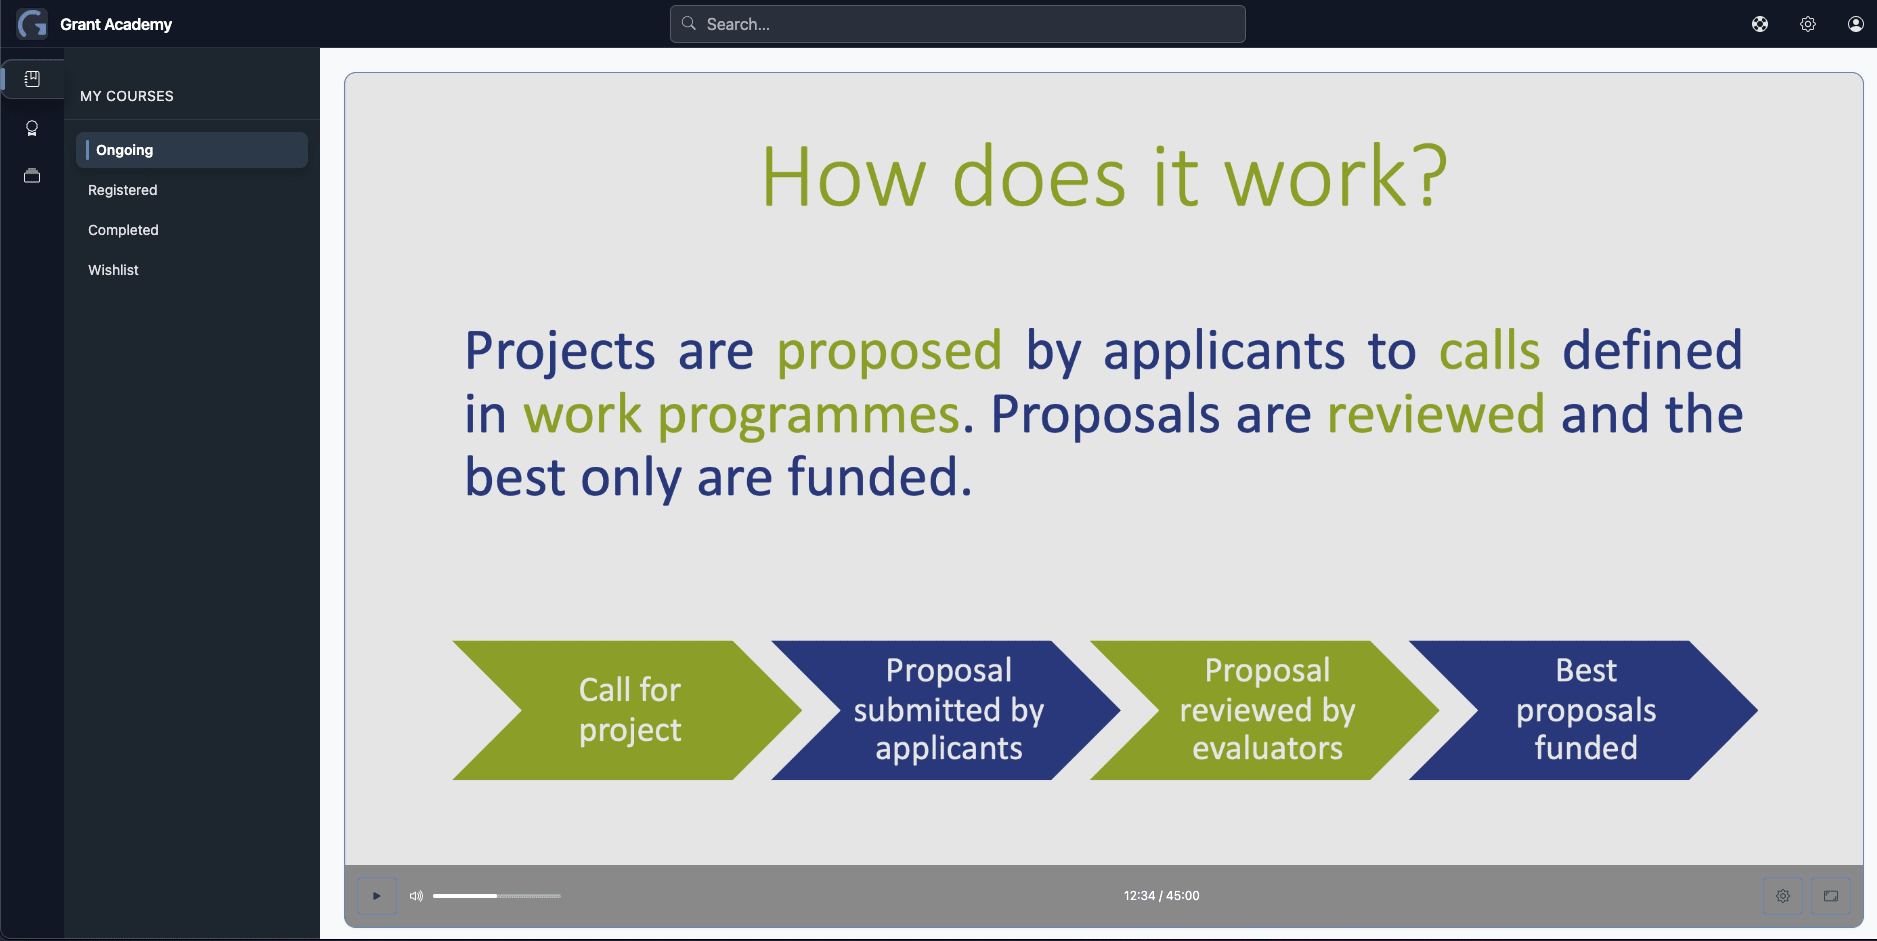Screen dimensions: 1877x941
Task: Open the user profile avatar icon
Action: 1856,24
